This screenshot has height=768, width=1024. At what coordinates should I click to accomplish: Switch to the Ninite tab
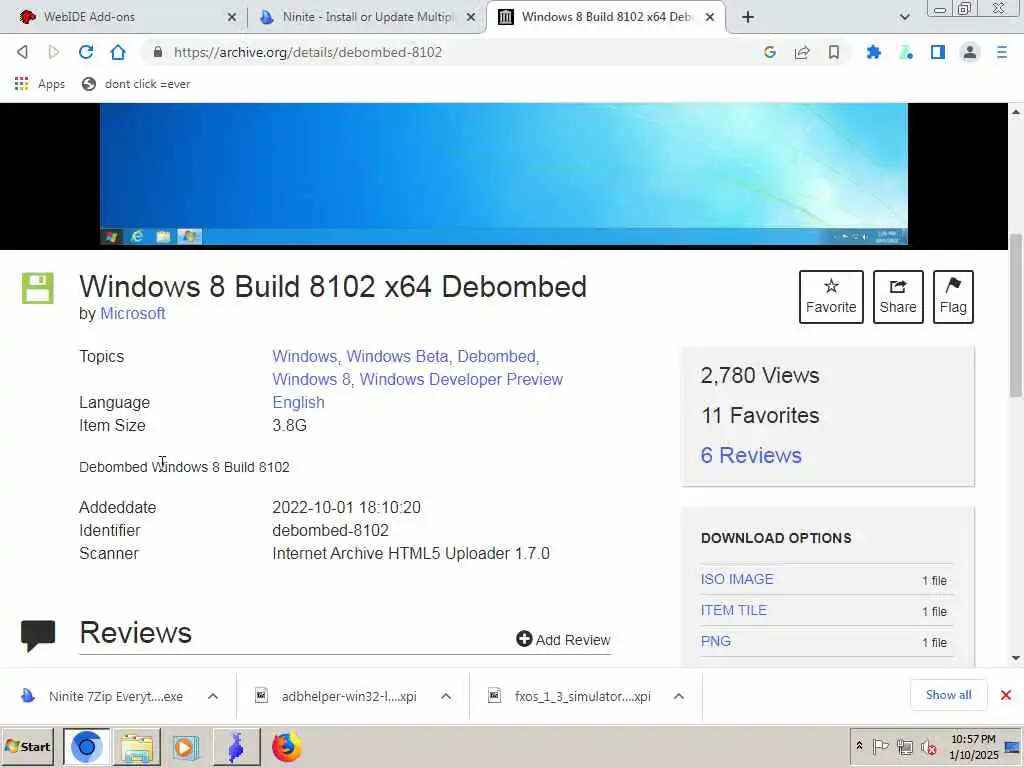(368, 17)
